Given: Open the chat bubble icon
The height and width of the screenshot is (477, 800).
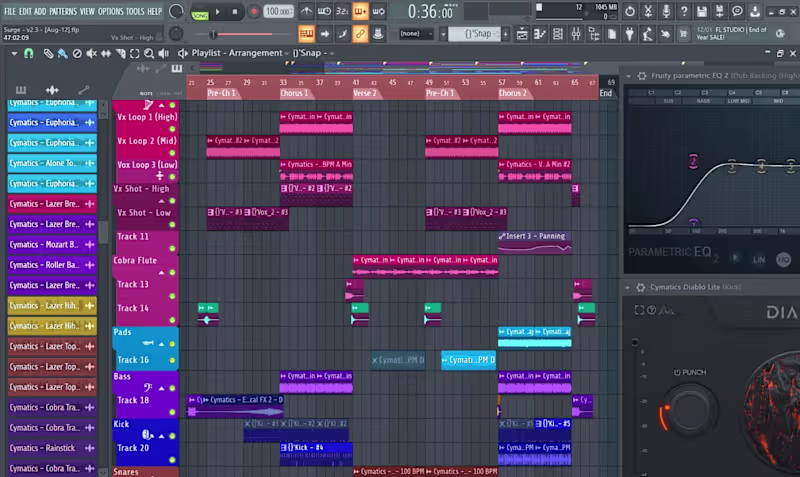Looking at the screenshot, I should pyautogui.click(x=737, y=11).
